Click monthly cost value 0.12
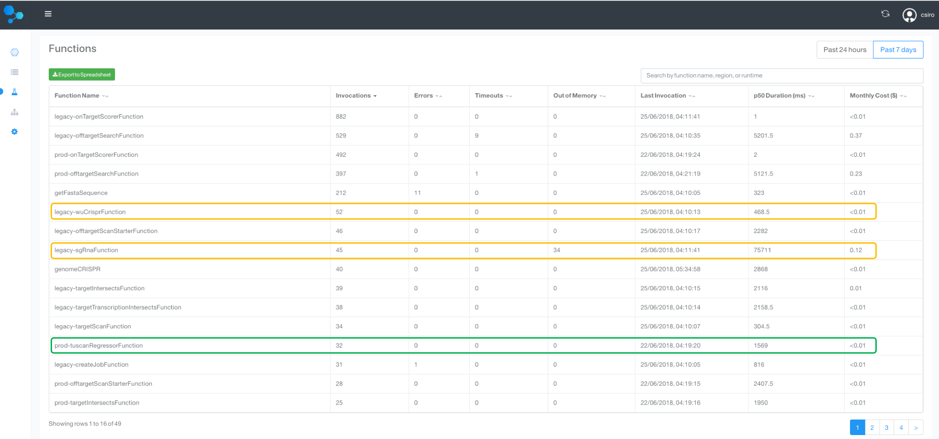 (x=855, y=250)
